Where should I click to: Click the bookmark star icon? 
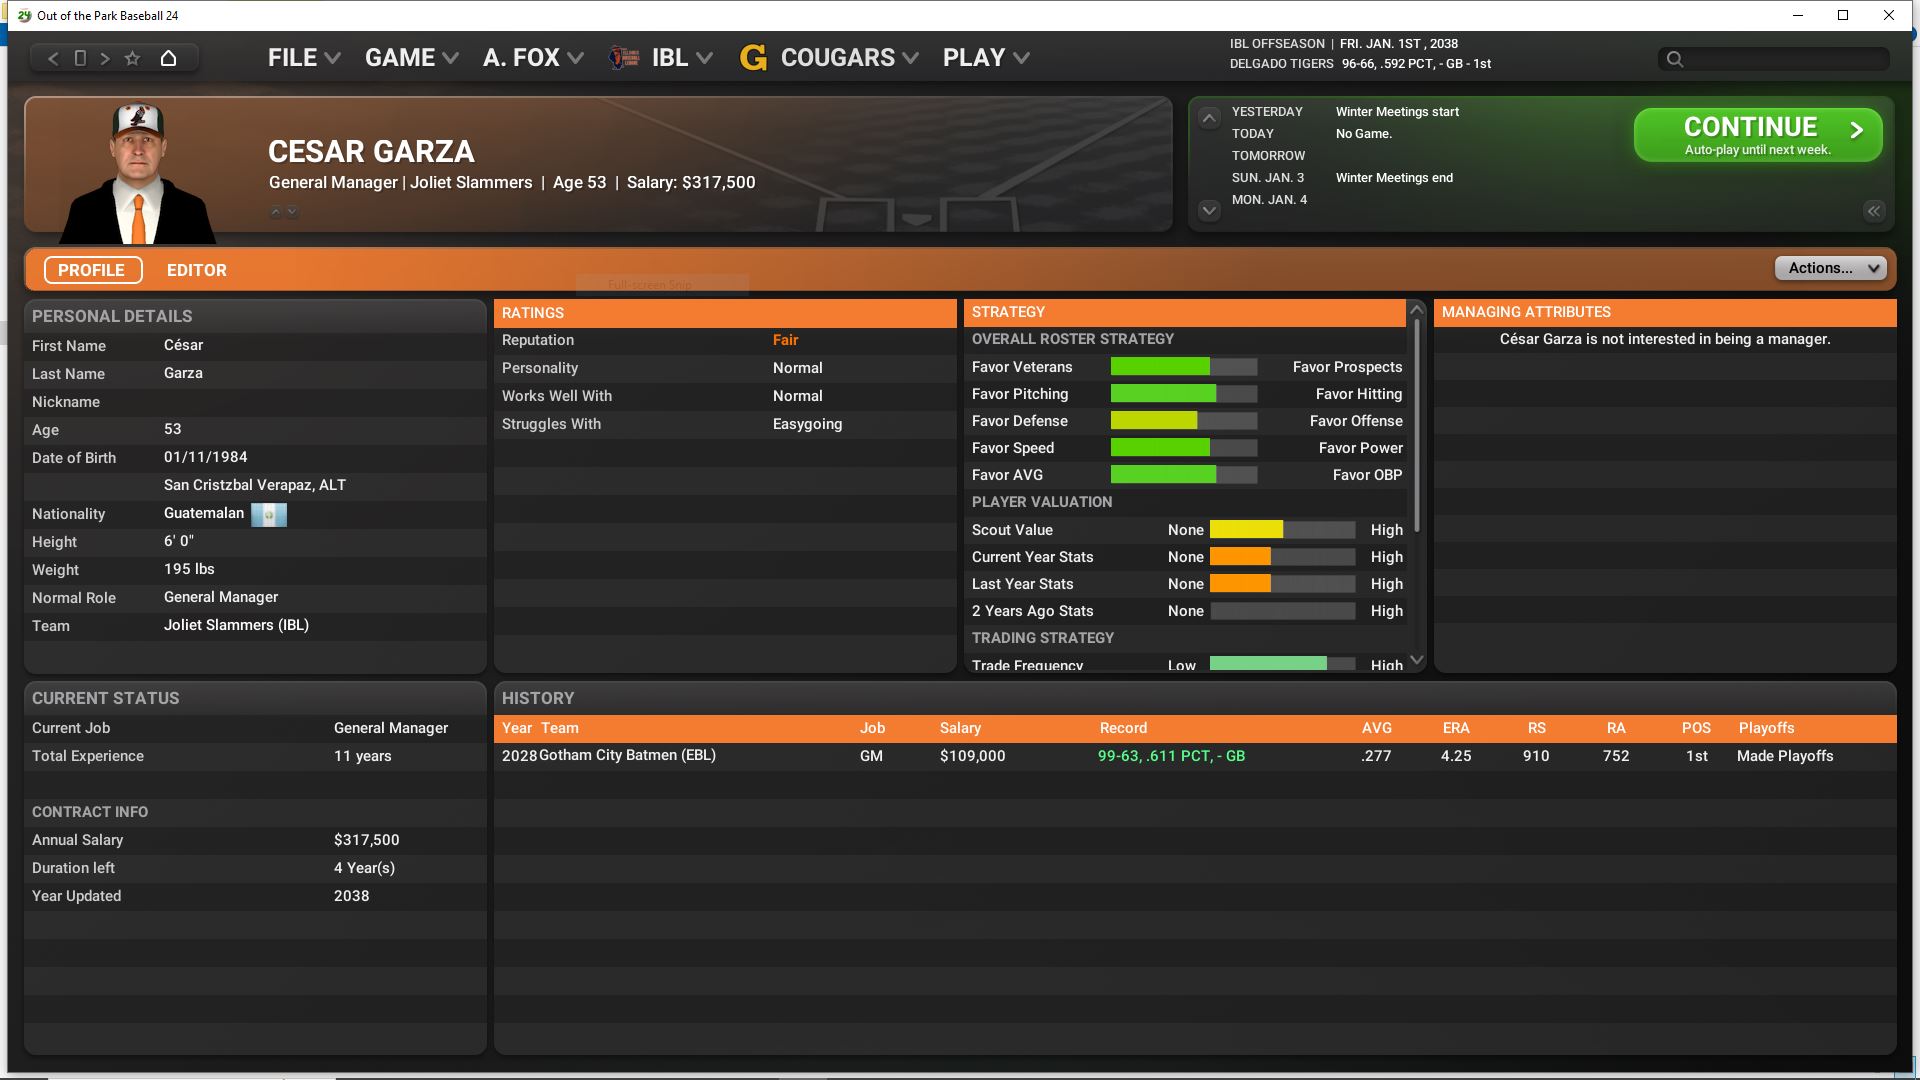(x=132, y=58)
